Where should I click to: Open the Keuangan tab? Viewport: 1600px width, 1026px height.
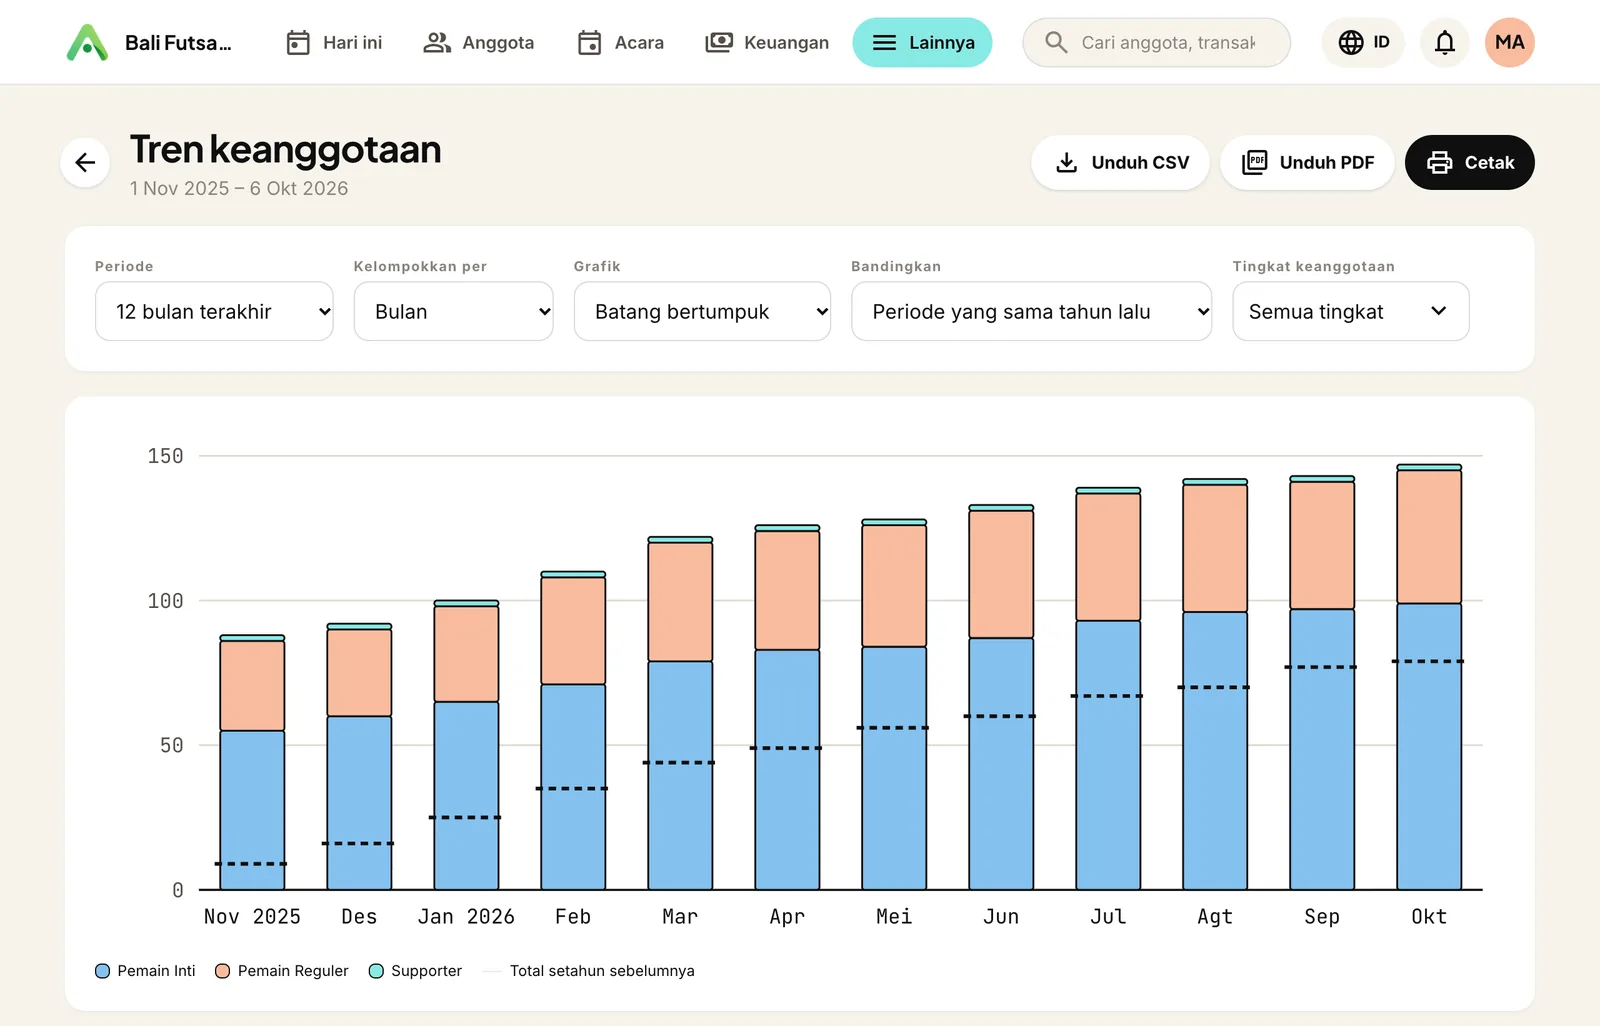click(x=767, y=42)
